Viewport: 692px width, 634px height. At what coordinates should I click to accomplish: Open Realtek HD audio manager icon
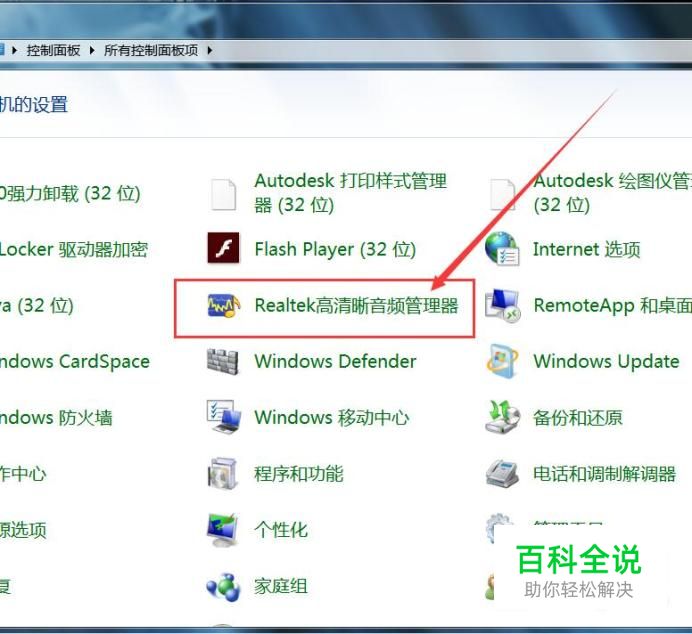click(224, 305)
